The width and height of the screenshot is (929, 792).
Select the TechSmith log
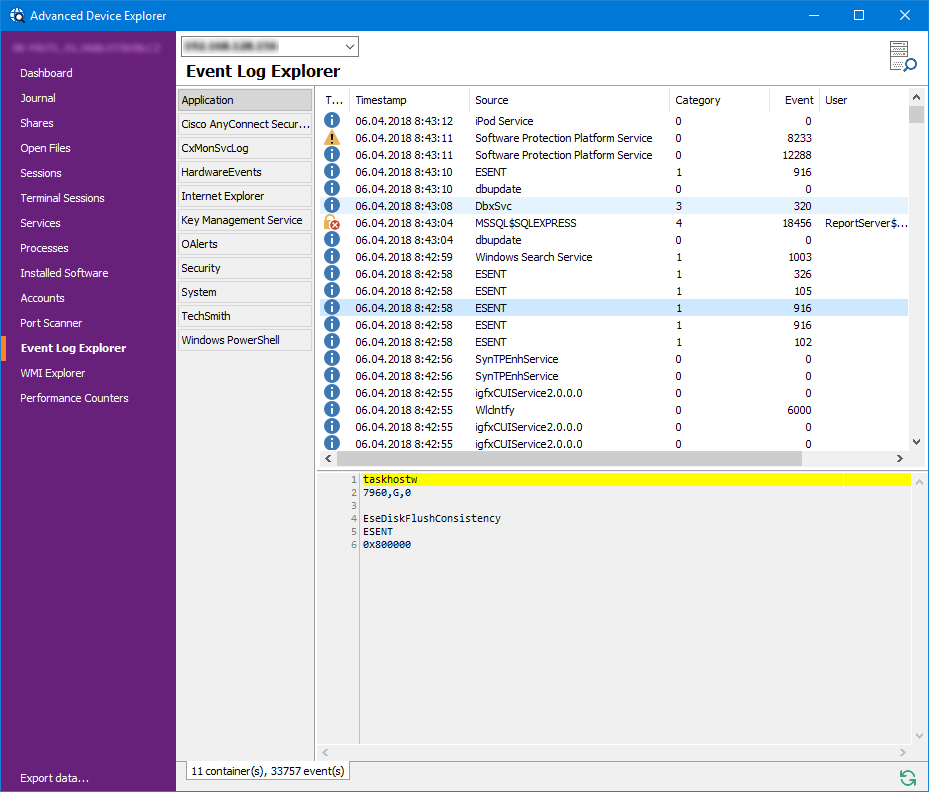[x=245, y=316]
